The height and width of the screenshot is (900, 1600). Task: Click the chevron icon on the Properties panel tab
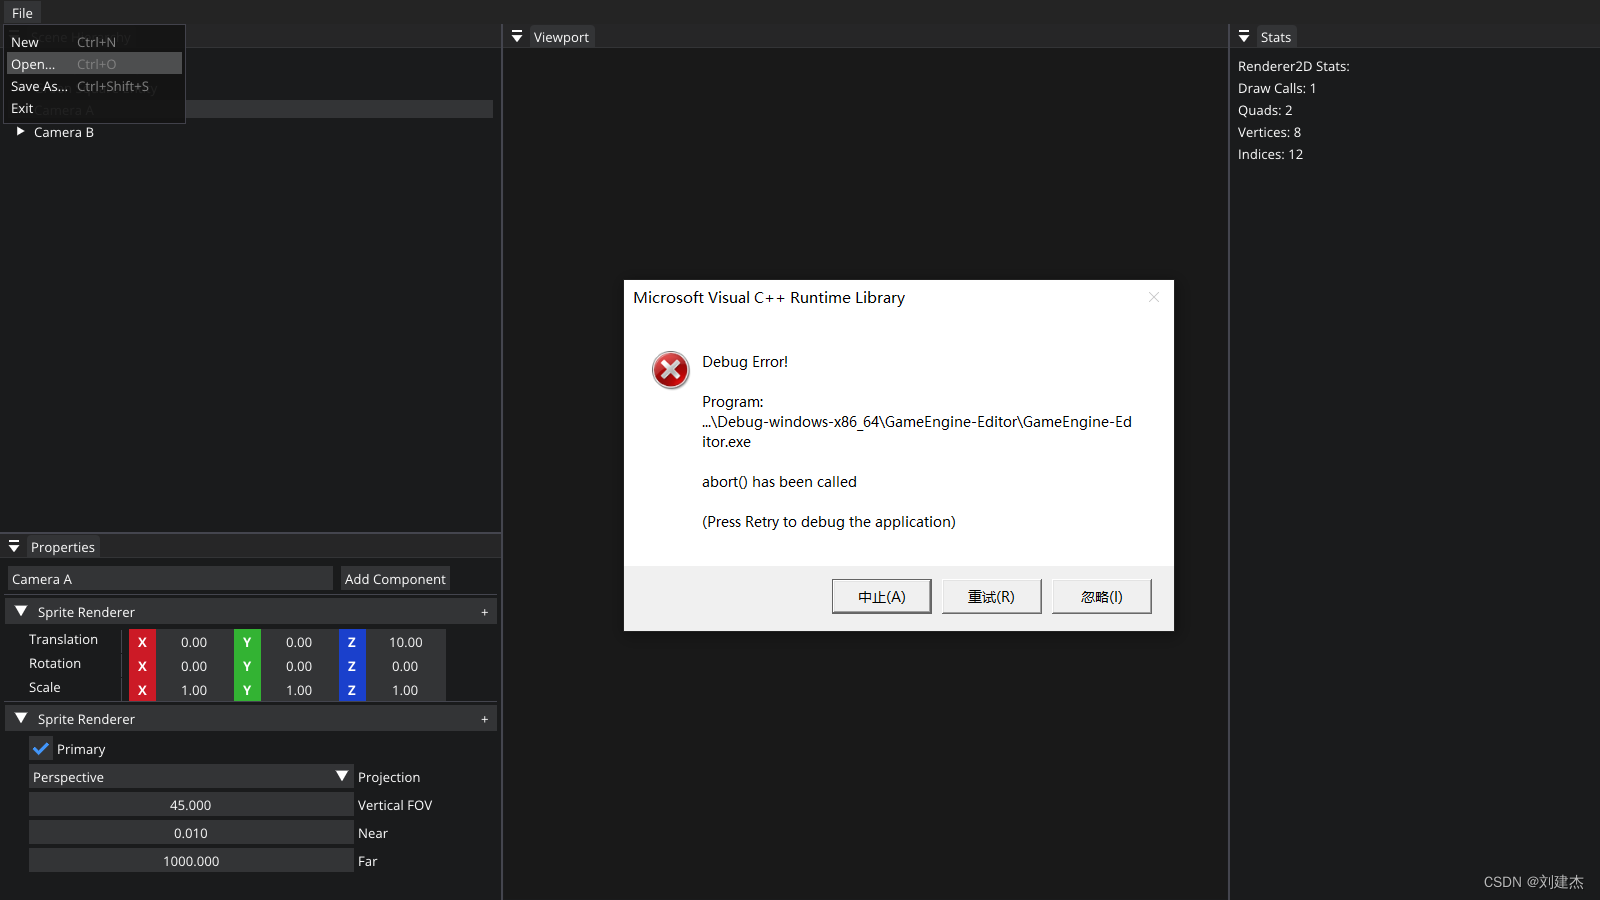tap(14, 546)
